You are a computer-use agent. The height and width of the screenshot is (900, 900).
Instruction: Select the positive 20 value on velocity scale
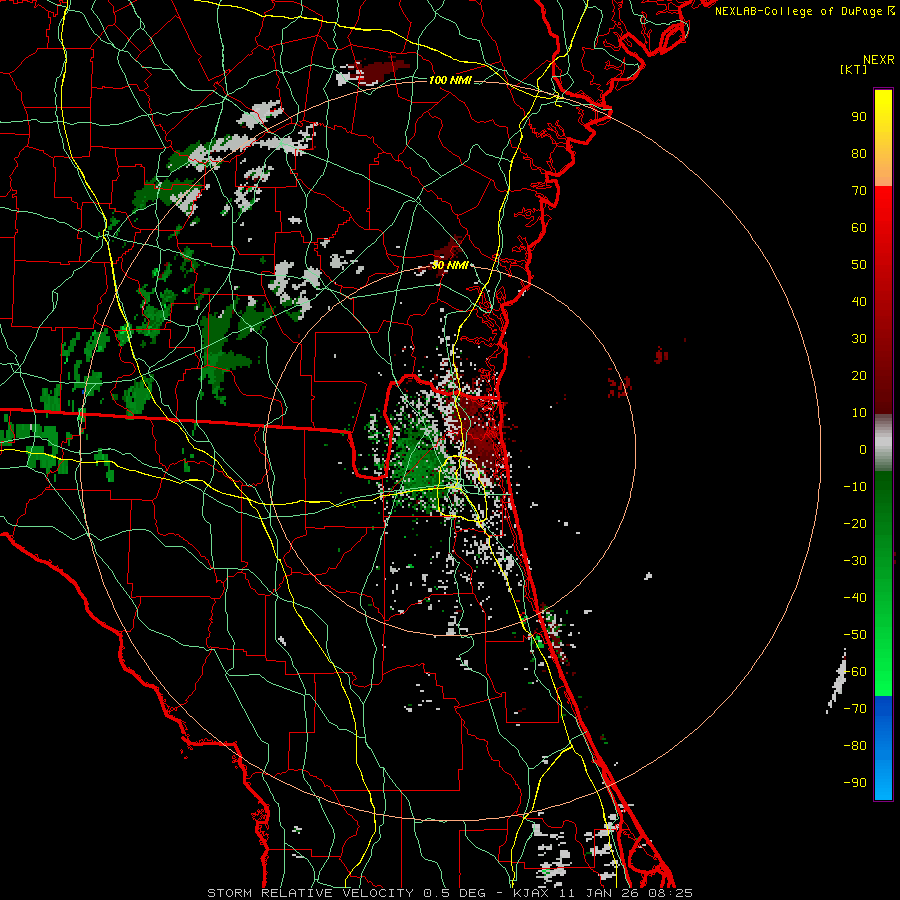pyautogui.click(x=859, y=376)
